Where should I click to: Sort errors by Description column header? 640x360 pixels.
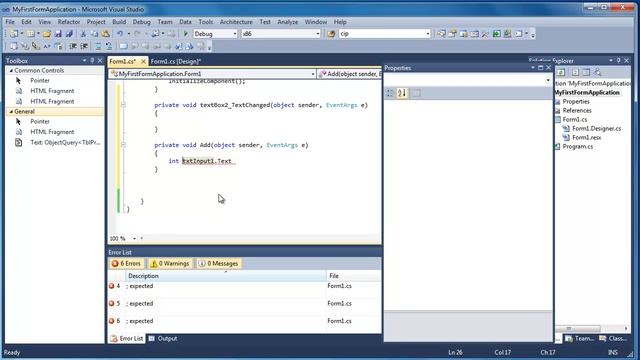(x=225, y=276)
